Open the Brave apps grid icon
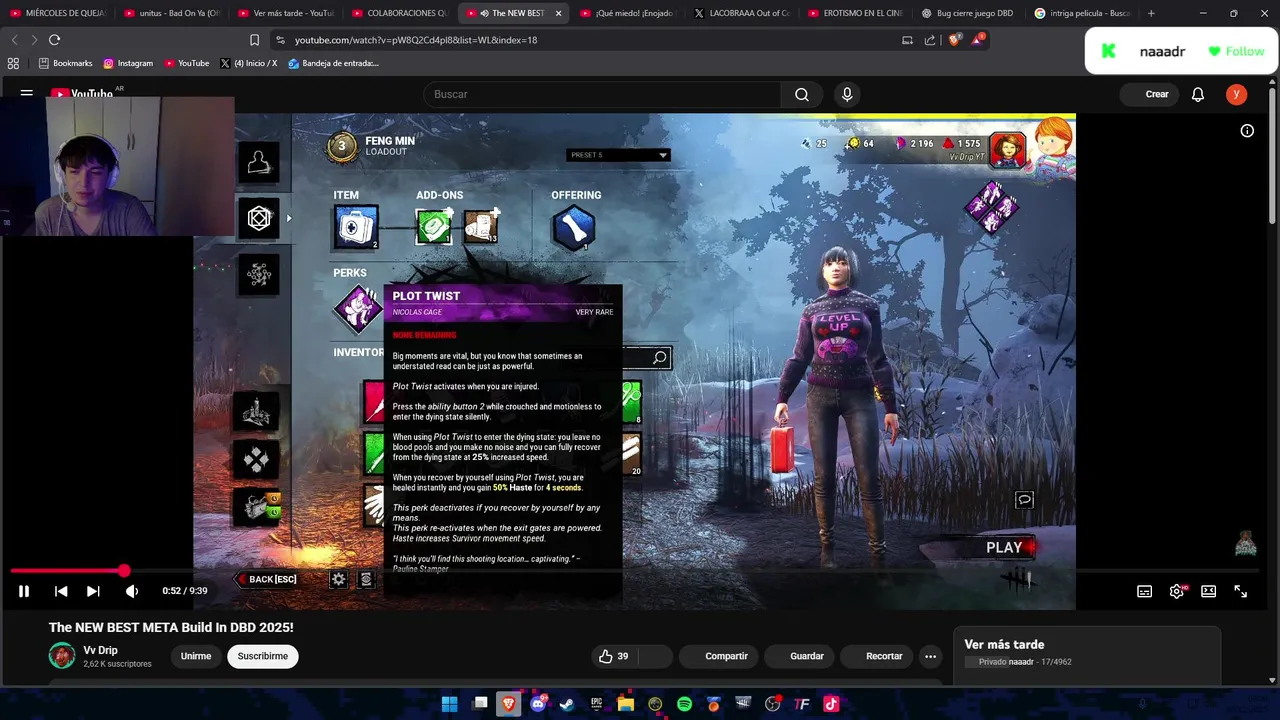 (13, 63)
